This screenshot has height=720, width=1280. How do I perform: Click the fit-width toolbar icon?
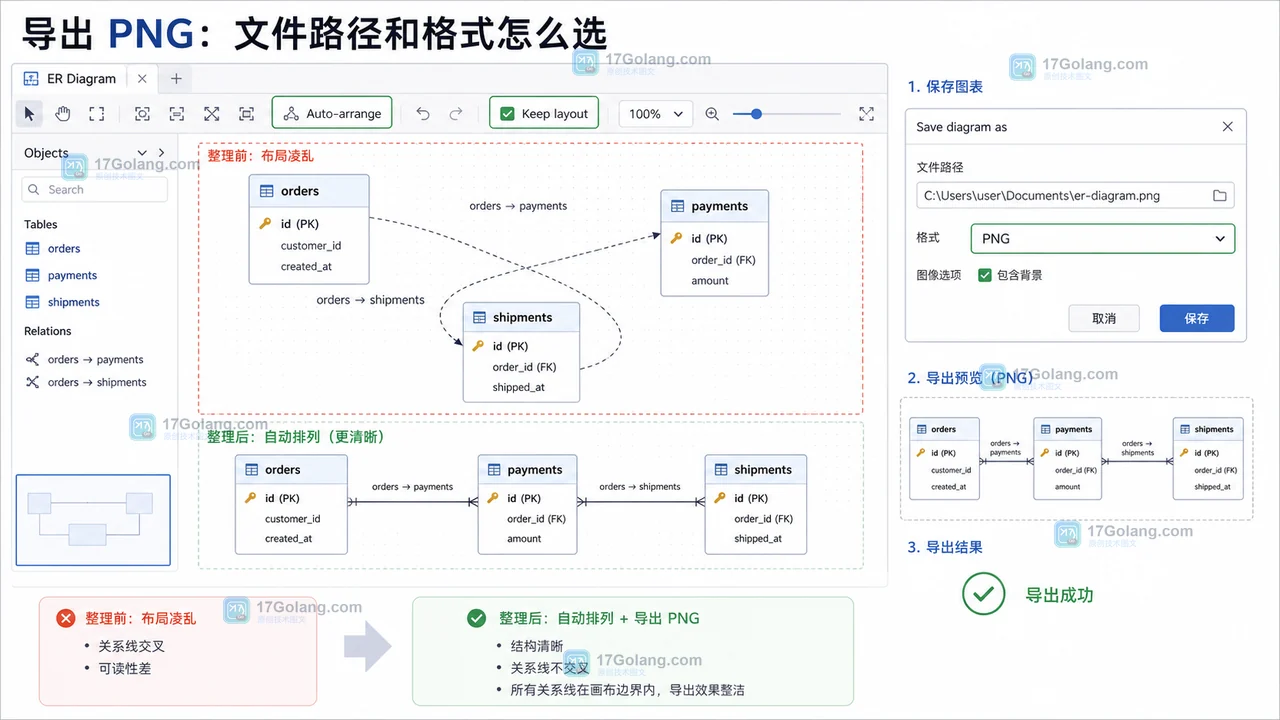[x=177, y=114]
